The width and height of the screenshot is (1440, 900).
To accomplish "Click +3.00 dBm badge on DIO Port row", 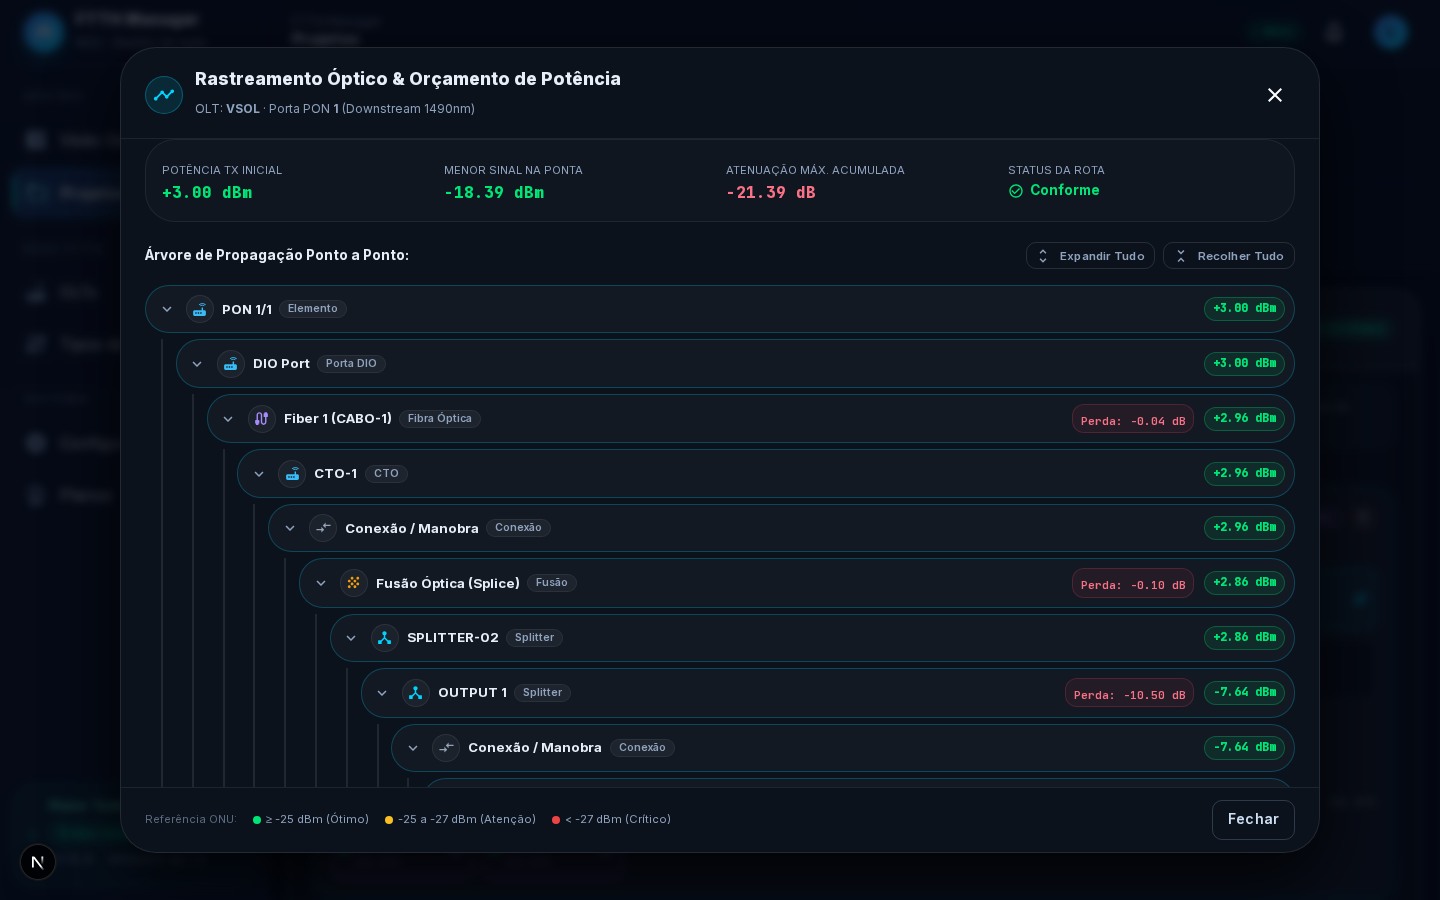I will point(1244,364).
